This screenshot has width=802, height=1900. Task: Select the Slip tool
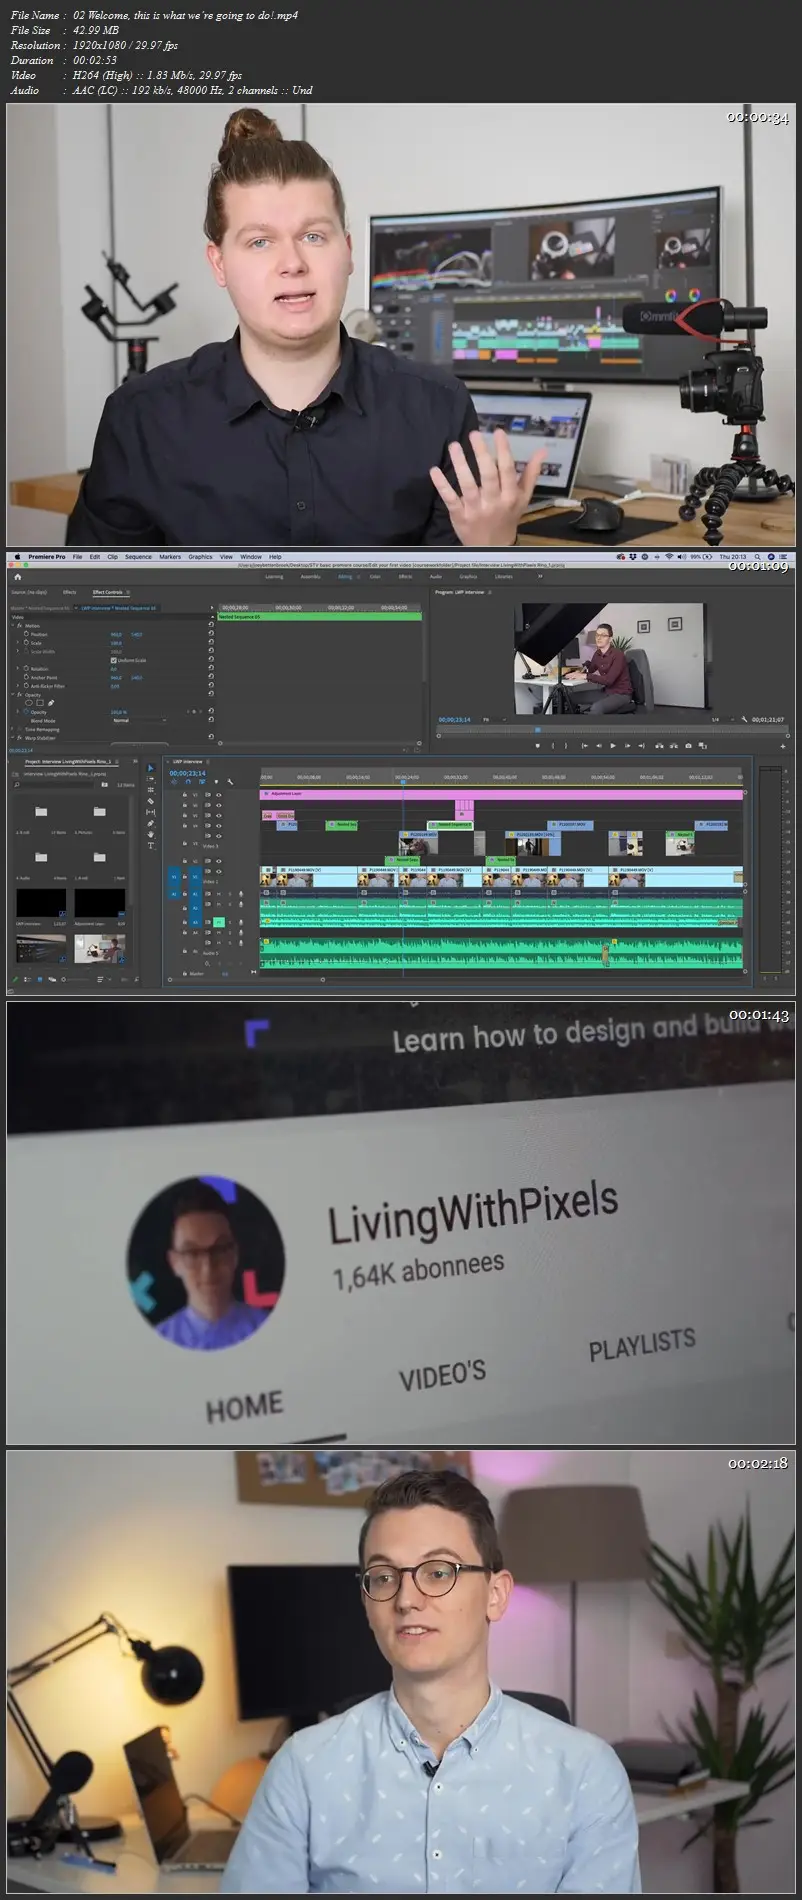point(150,812)
